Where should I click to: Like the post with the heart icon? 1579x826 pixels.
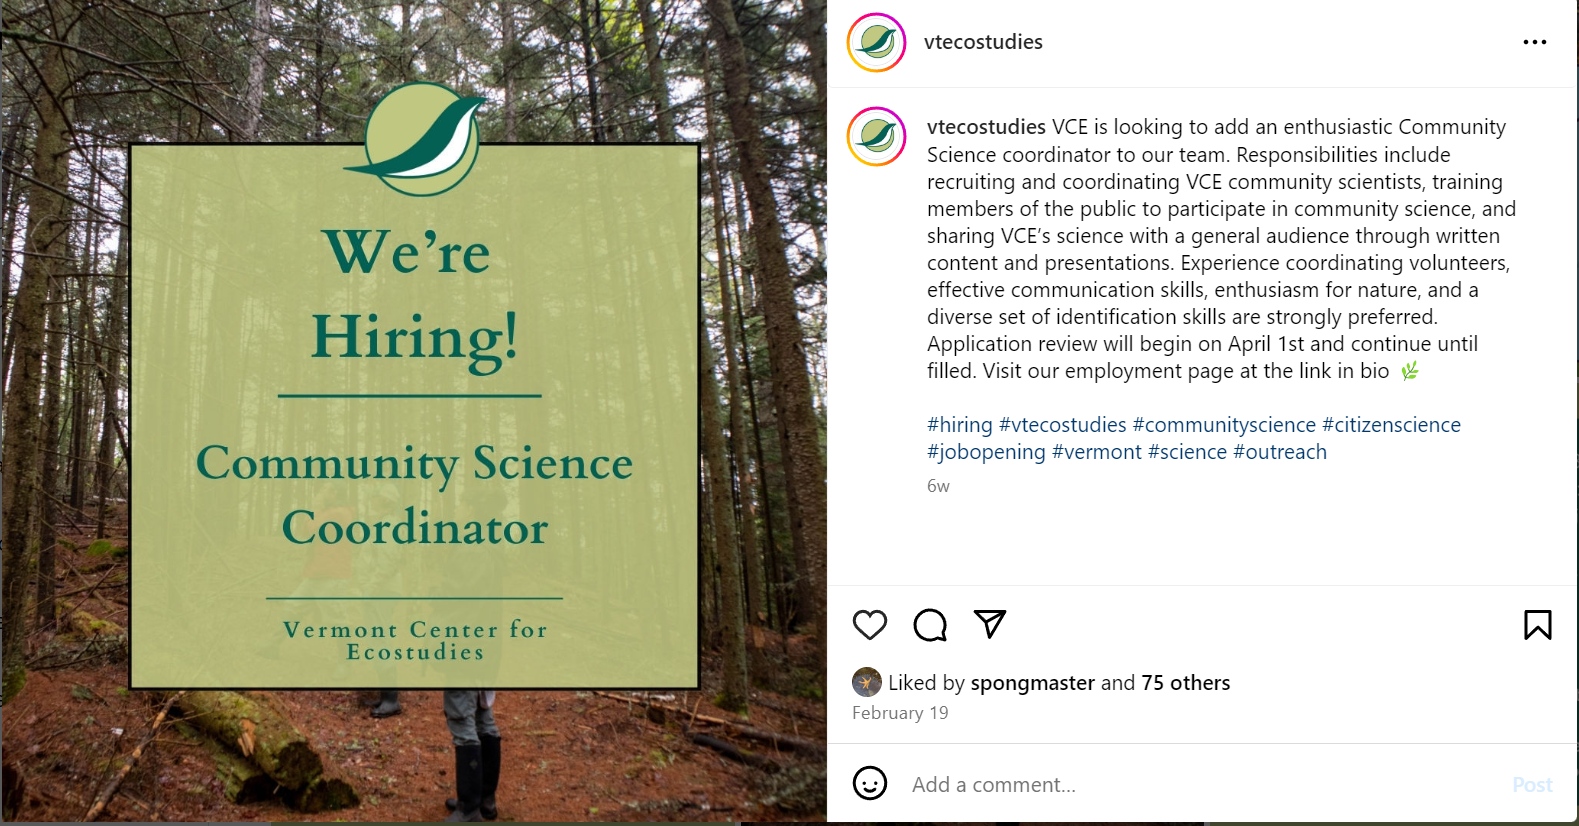click(x=870, y=625)
